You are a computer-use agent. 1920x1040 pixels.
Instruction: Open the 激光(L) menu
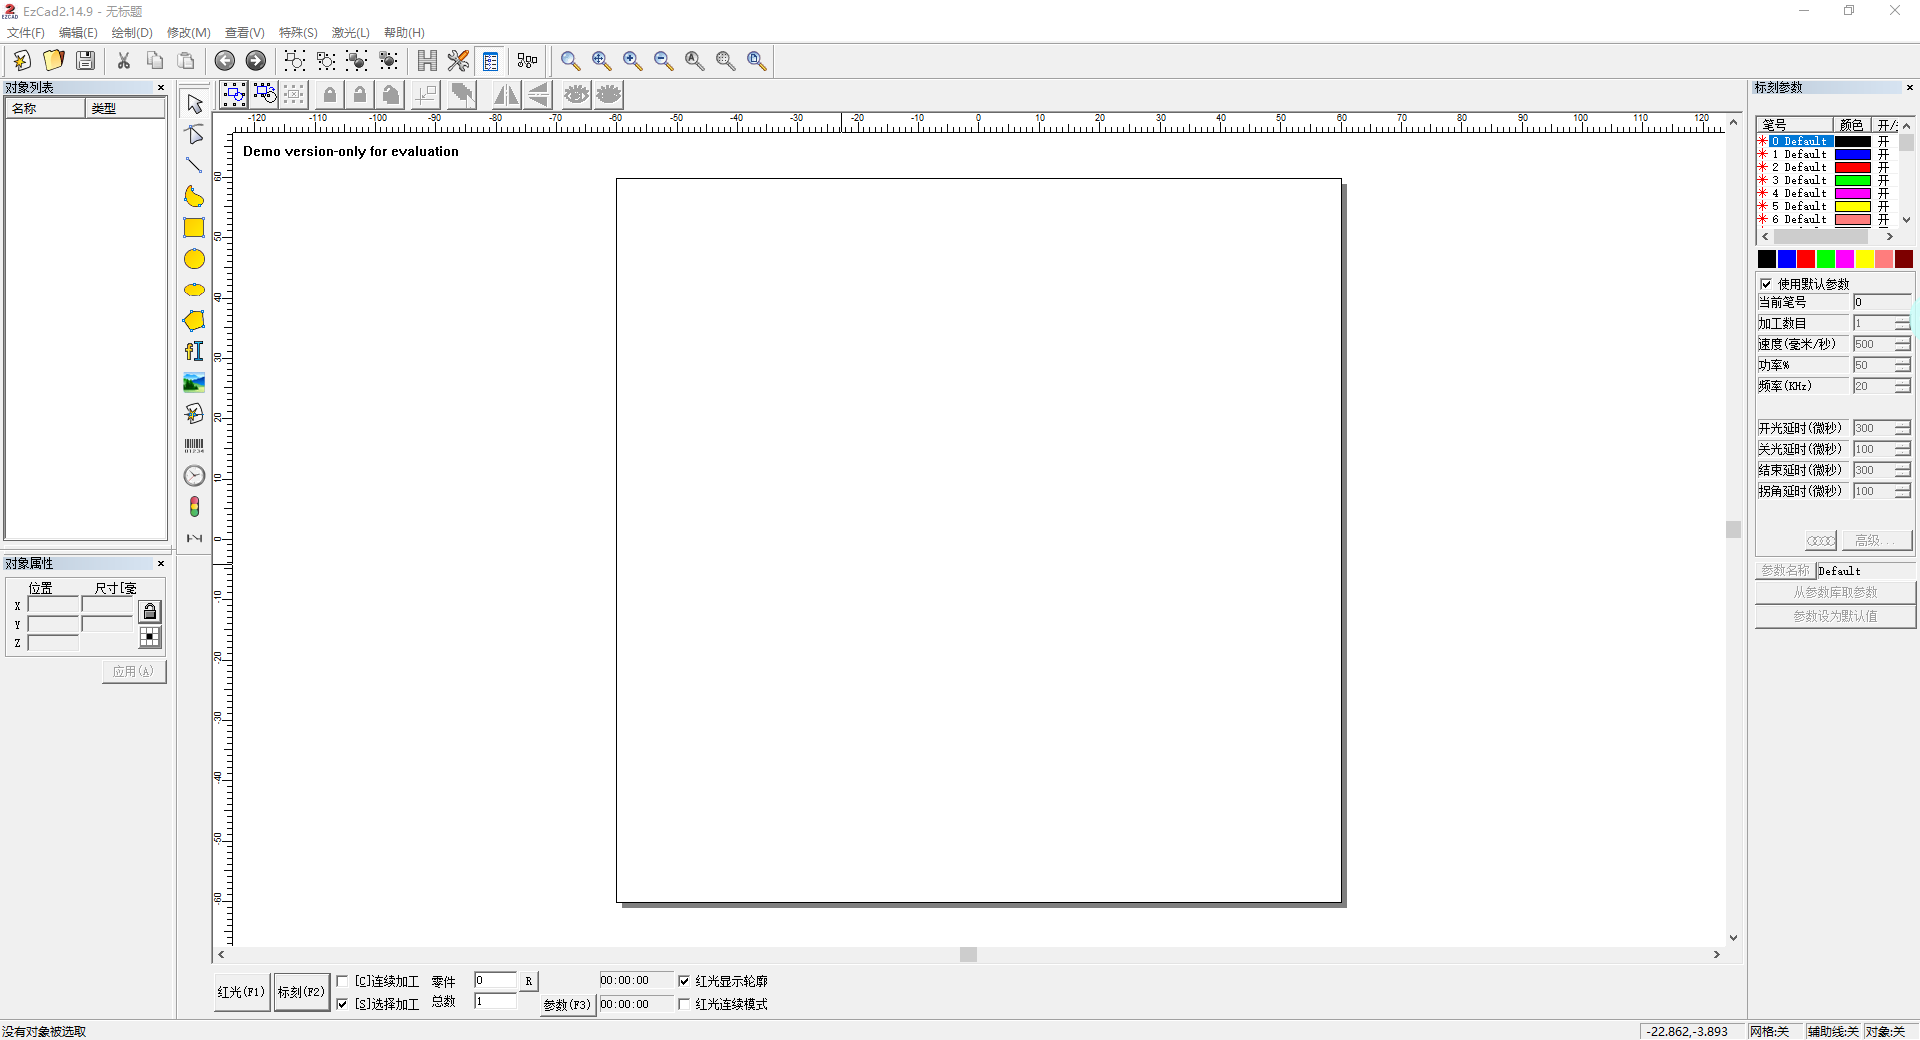tap(351, 33)
